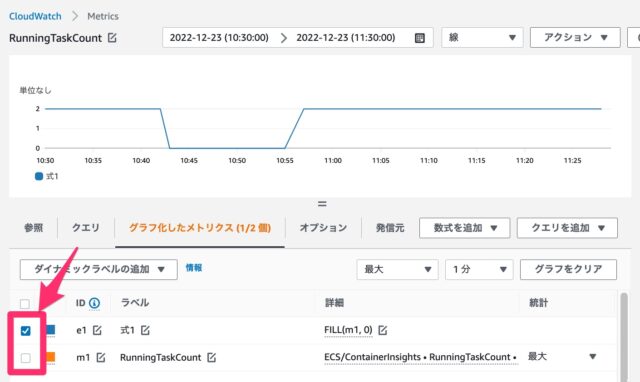Expand the クエリを追加 dropdown
The image size is (640, 382).
coord(567,228)
